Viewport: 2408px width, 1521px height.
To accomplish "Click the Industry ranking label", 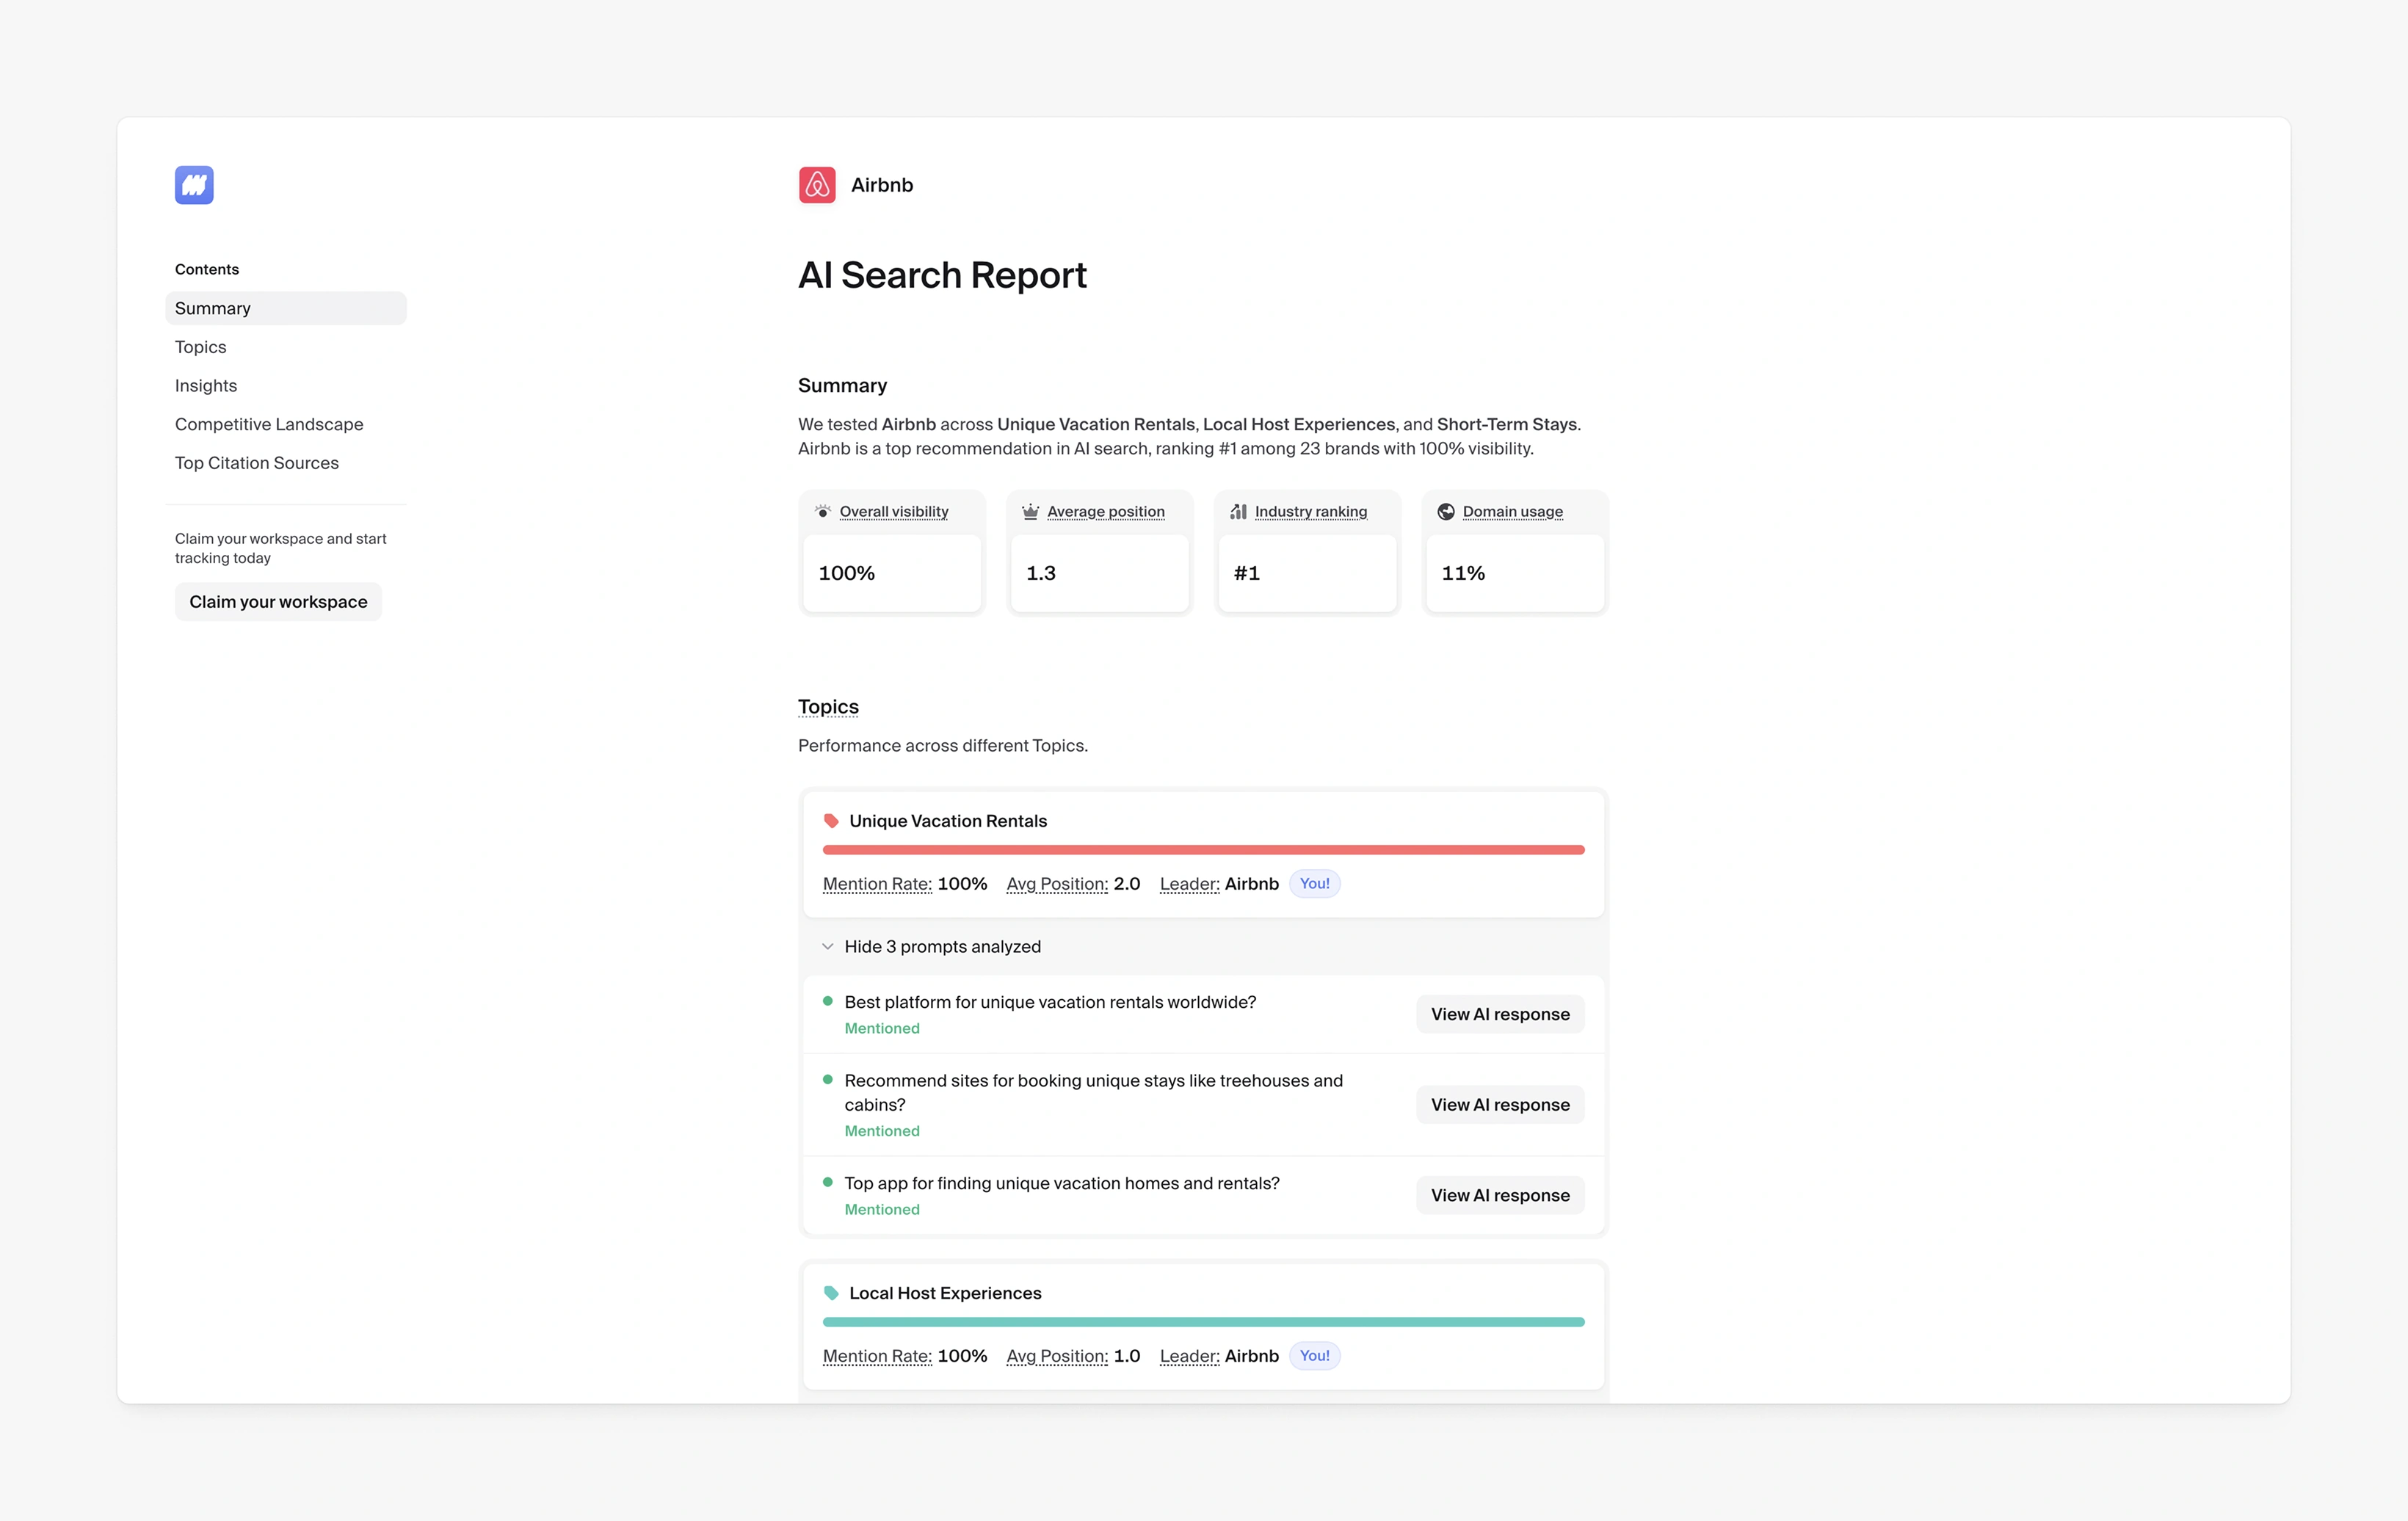I will point(1311,512).
